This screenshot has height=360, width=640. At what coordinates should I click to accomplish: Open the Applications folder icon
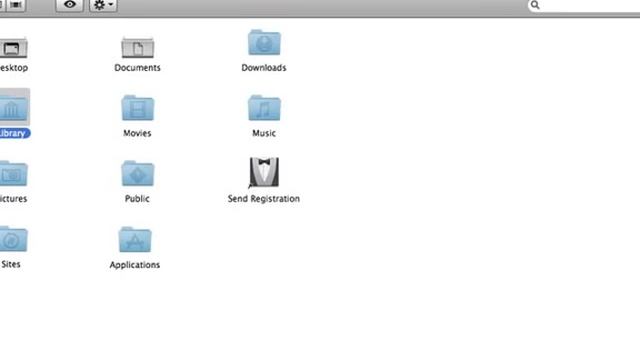pyautogui.click(x=135, y=239)
